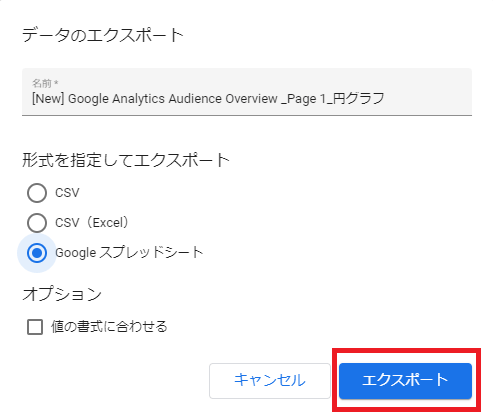493x413 pixels.
Task: Click the CSV option label text
Action: coord(67,193)
